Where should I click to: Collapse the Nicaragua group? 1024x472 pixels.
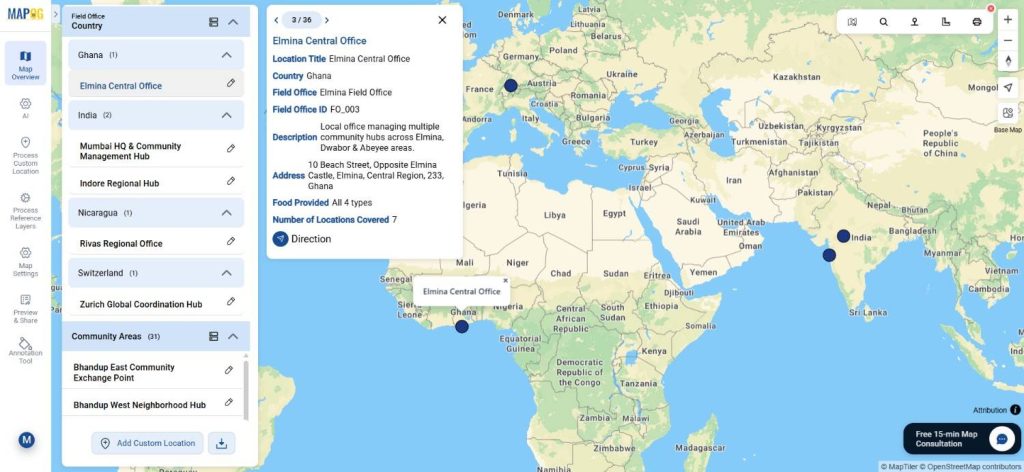click(x=227, y=213)
